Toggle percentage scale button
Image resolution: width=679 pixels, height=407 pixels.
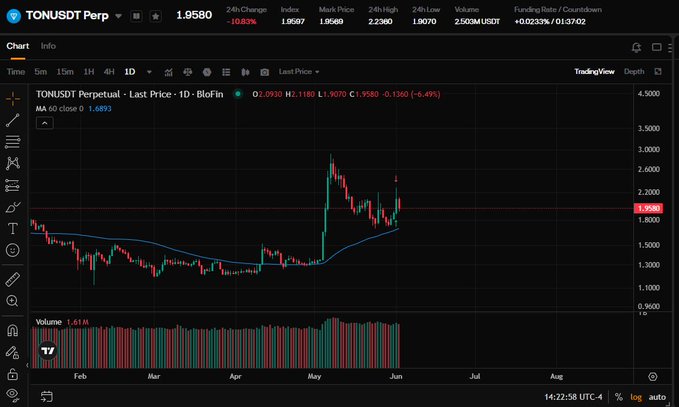618,397
